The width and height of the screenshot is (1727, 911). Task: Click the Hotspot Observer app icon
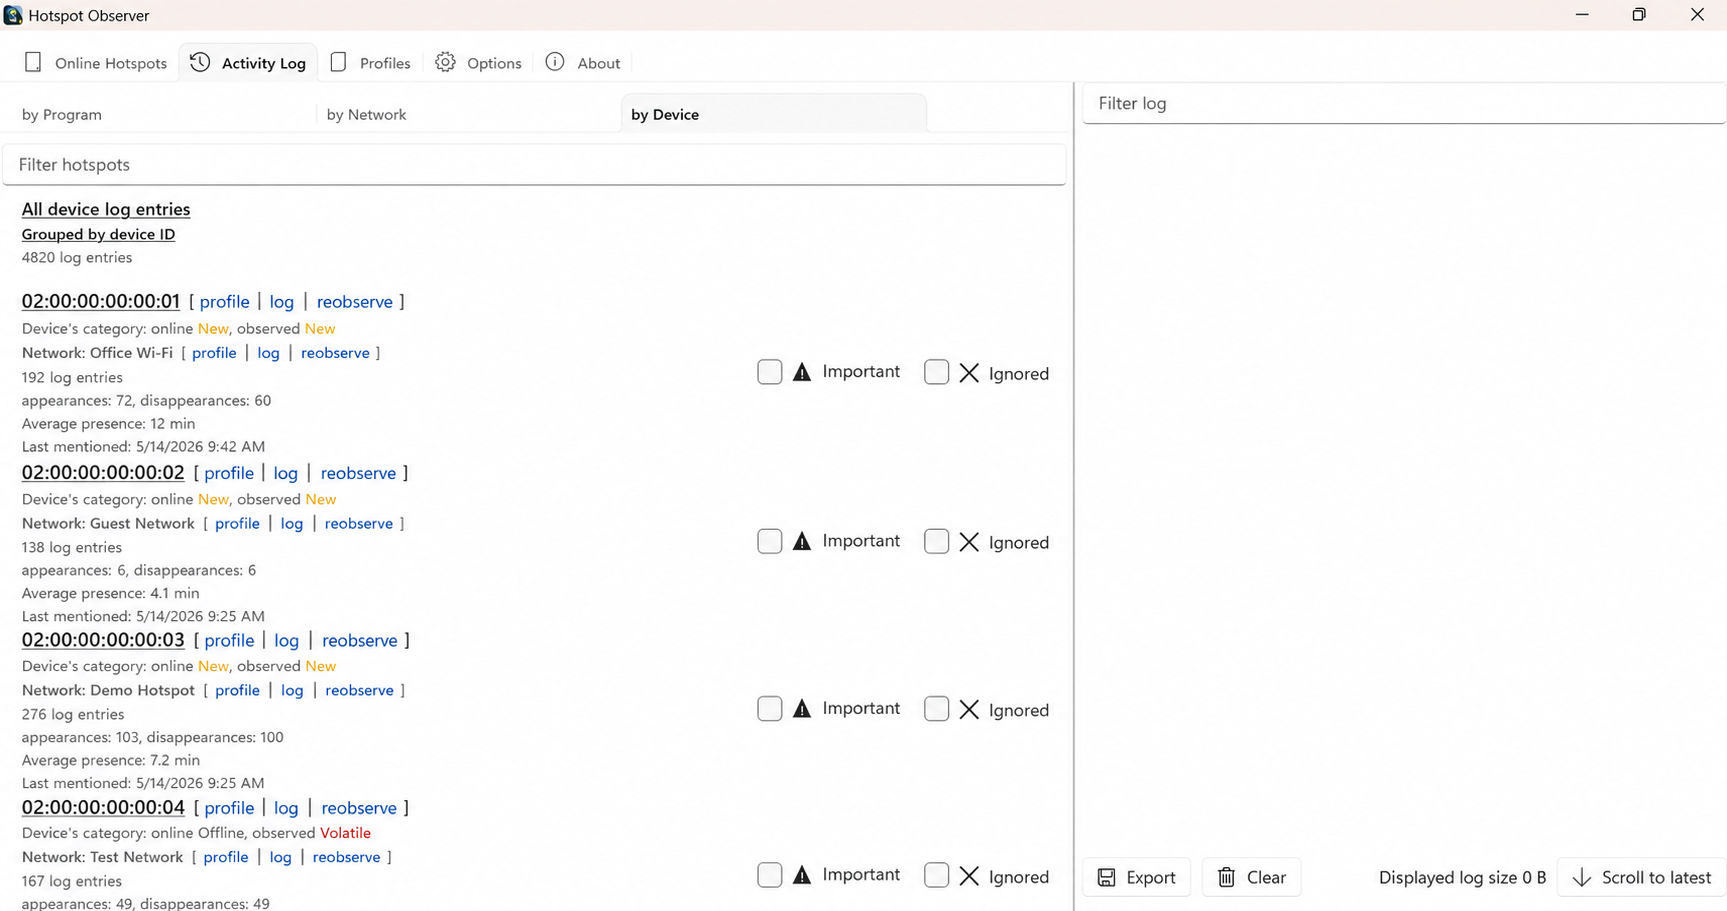pyautogui.click(x=13, y=15)
